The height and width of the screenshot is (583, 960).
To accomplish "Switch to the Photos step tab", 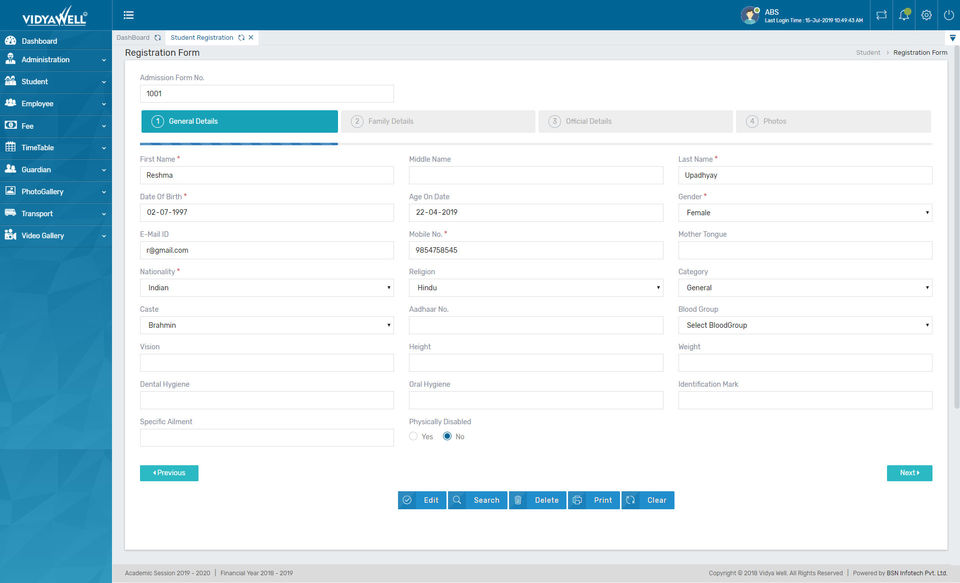I will tap(833, 121).
